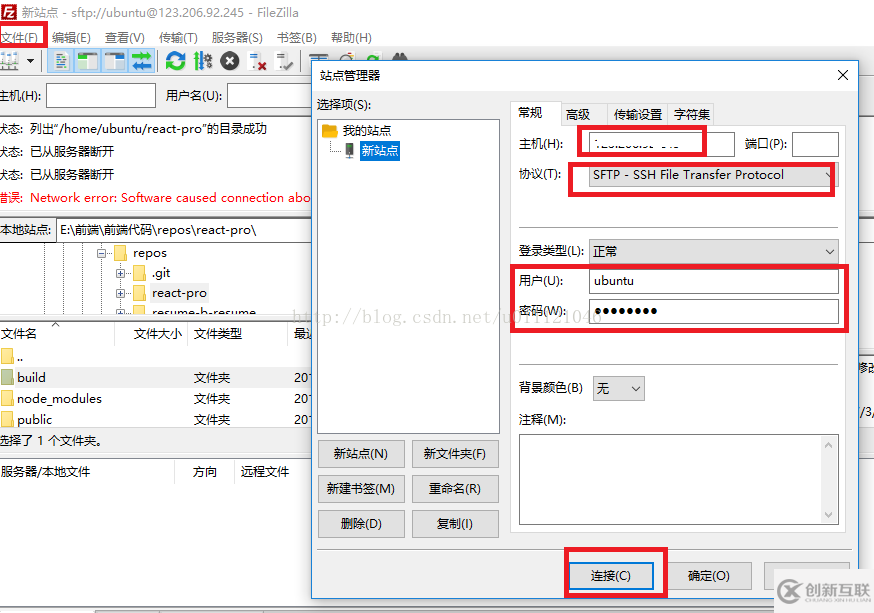
Task: Click the 用户(U) field containing ubuntu
Action: (713, 281)
